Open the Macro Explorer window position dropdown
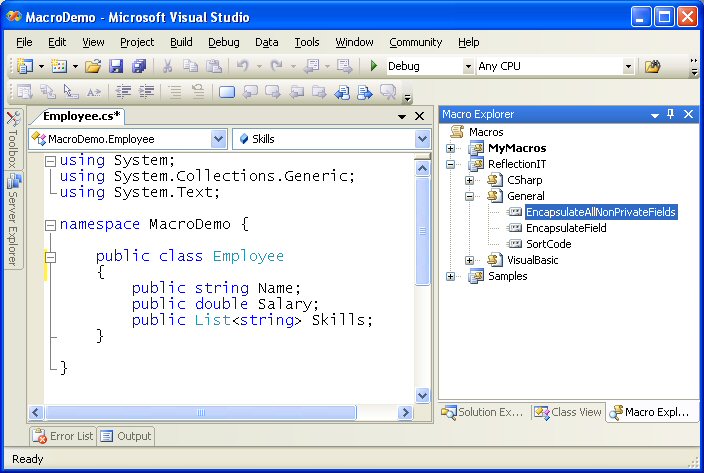 655,115
